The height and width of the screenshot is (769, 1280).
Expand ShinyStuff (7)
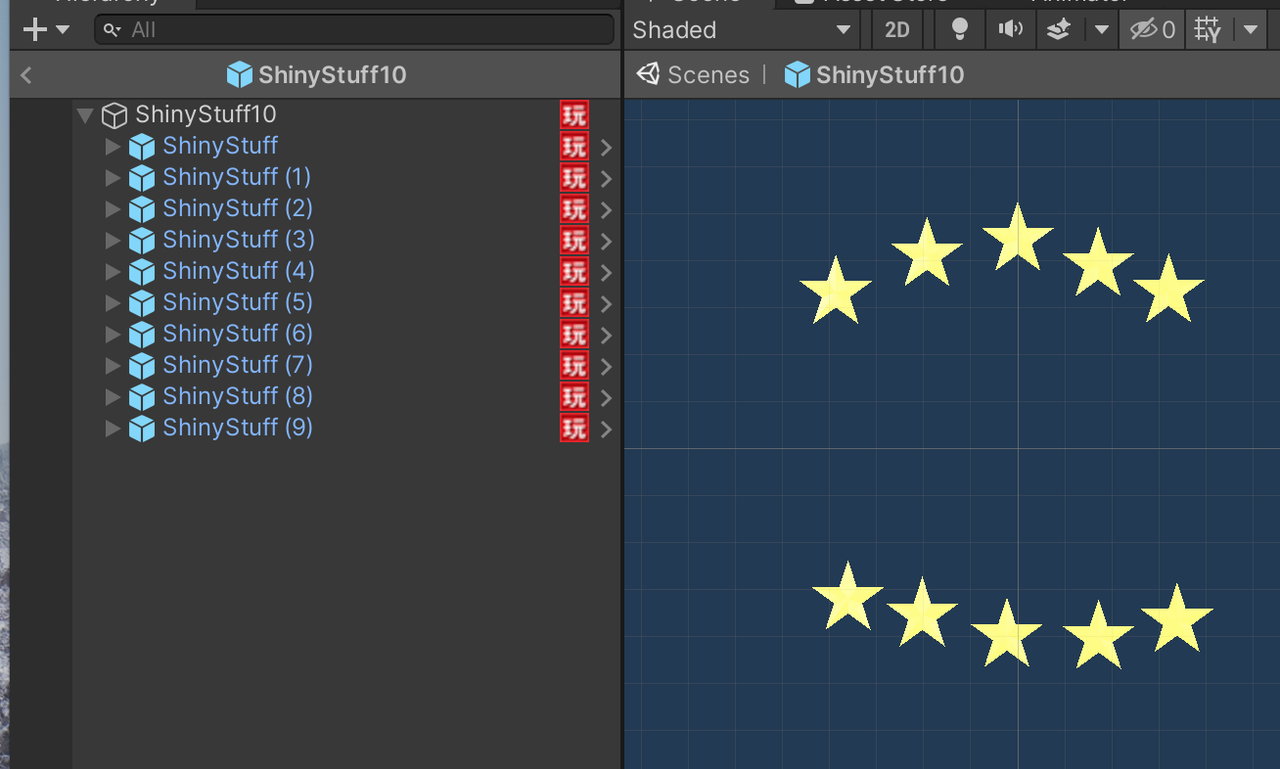pos(113,366)
